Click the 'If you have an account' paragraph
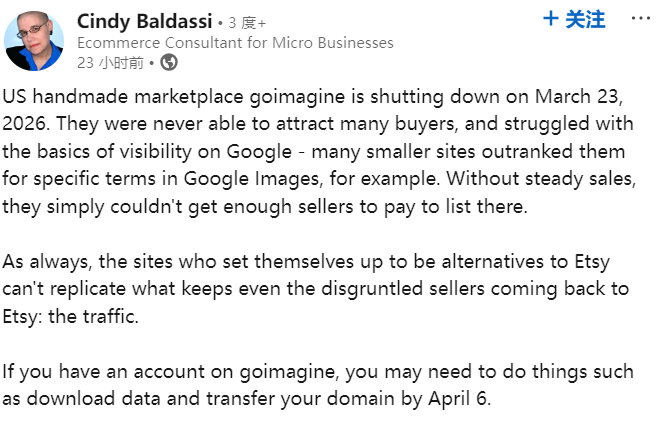 click(x=320, y=384)
